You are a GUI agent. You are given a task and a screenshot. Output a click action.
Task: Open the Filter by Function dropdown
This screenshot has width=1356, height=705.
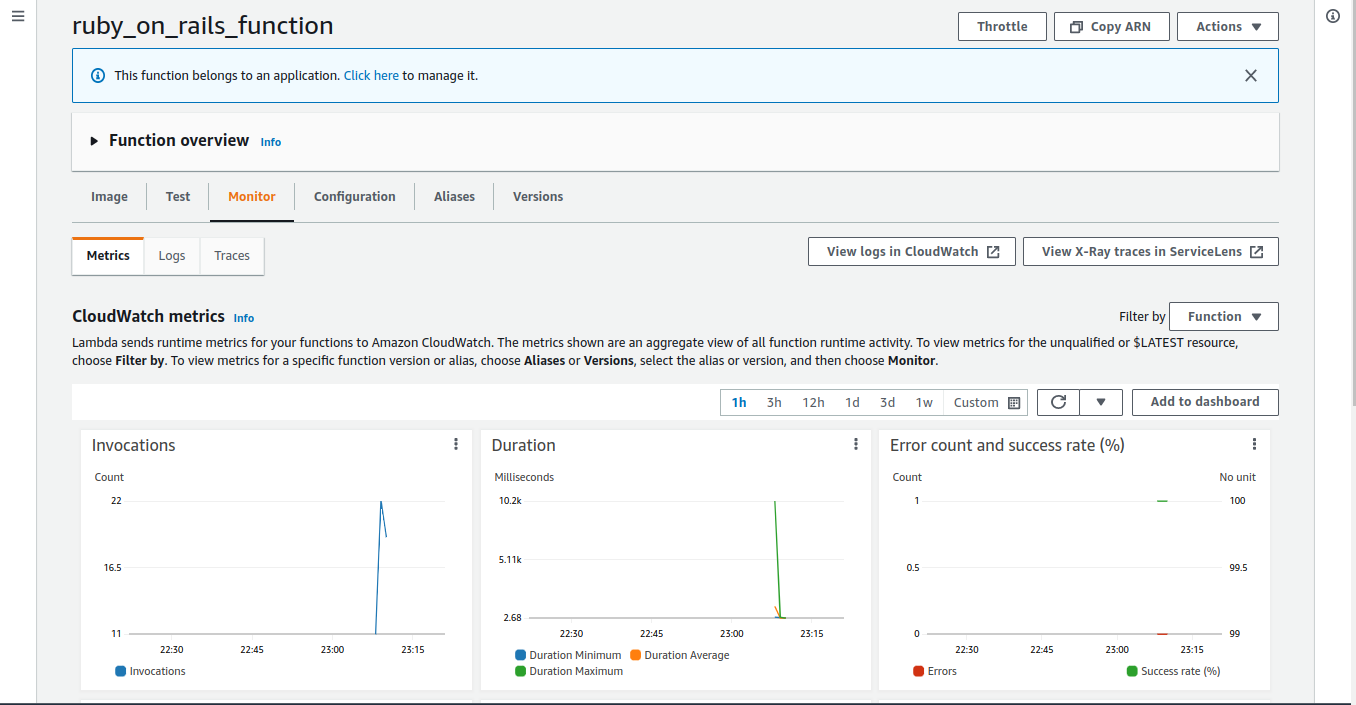pos(1224,317)
